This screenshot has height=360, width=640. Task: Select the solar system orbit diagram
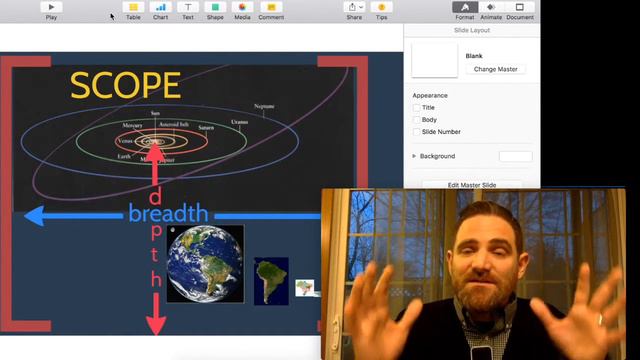[x=184, y=139]
